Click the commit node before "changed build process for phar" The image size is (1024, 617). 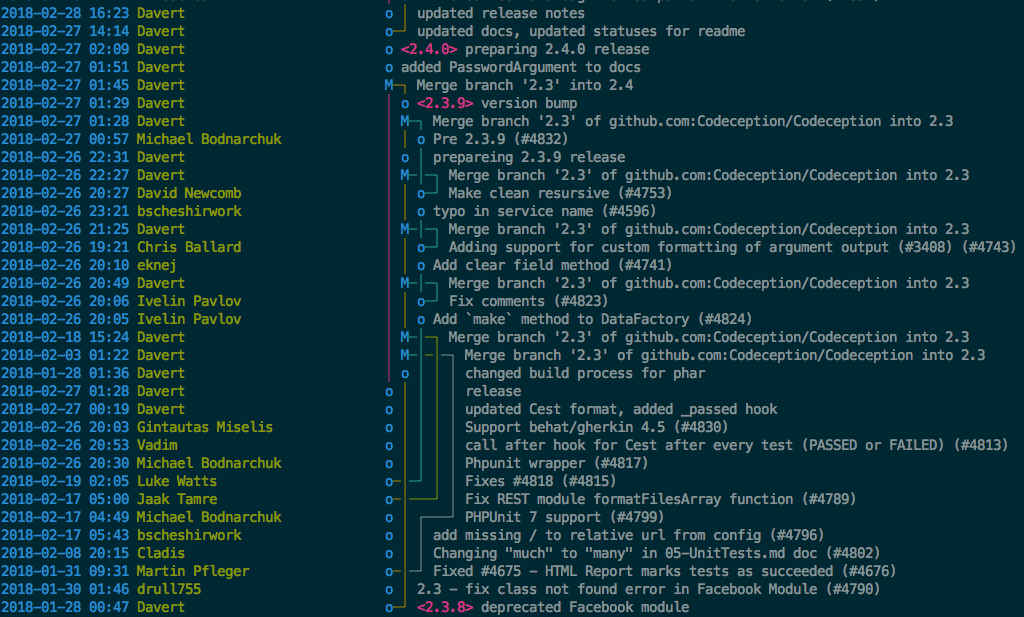(405, 374)
